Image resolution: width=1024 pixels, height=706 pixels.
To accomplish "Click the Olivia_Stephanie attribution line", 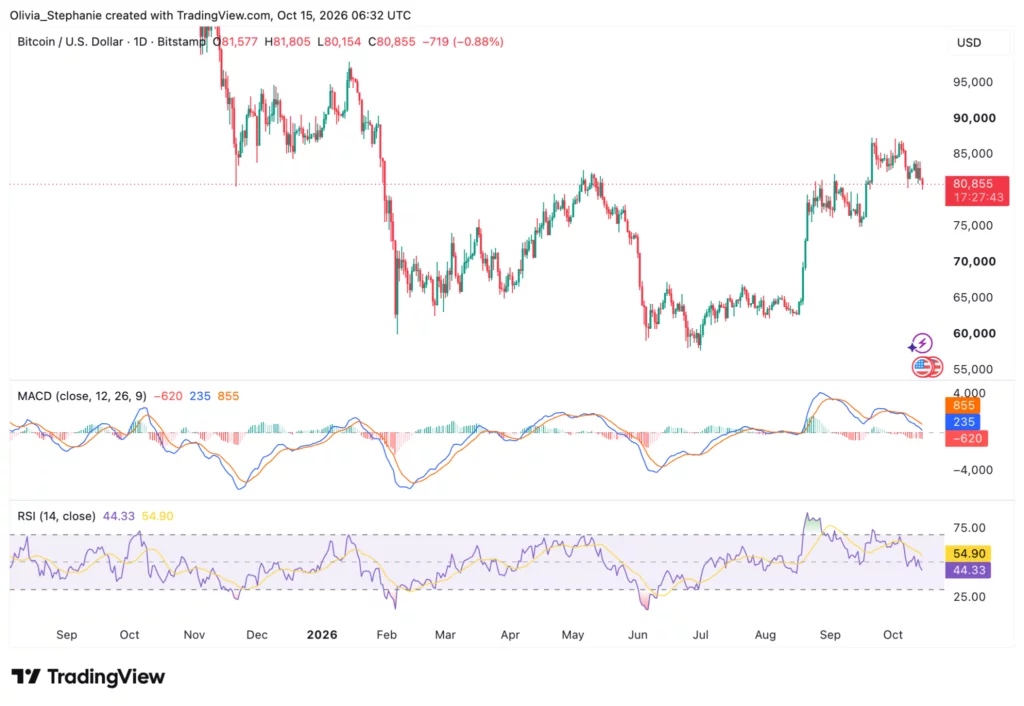I will (x=210, y=15).
